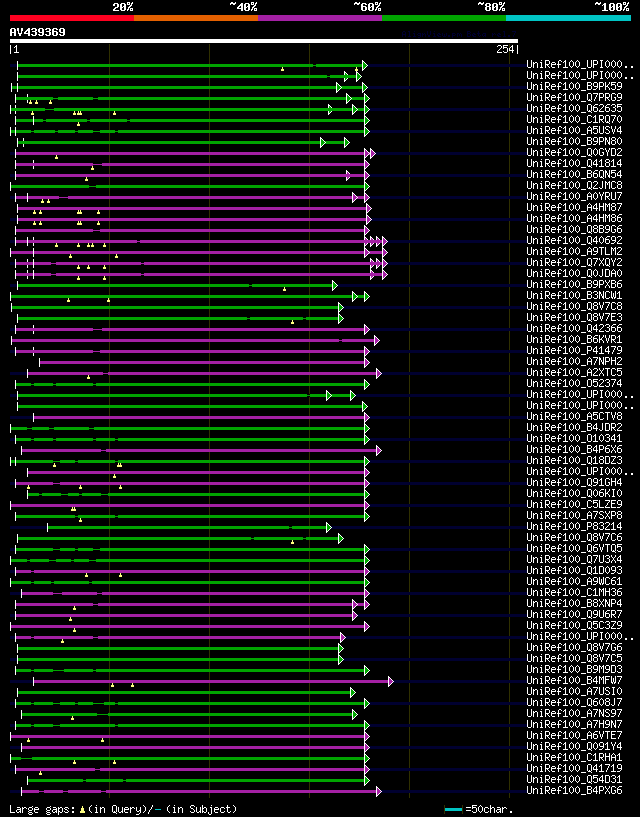Click the red 20% identity legend segment
The height and width of the screenshot is (817, 640).
pos(72,18)
